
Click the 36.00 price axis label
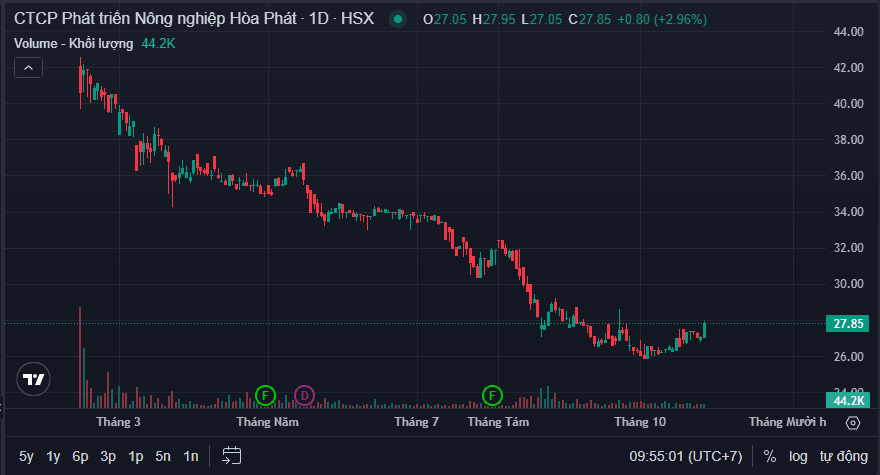(848, 176)
